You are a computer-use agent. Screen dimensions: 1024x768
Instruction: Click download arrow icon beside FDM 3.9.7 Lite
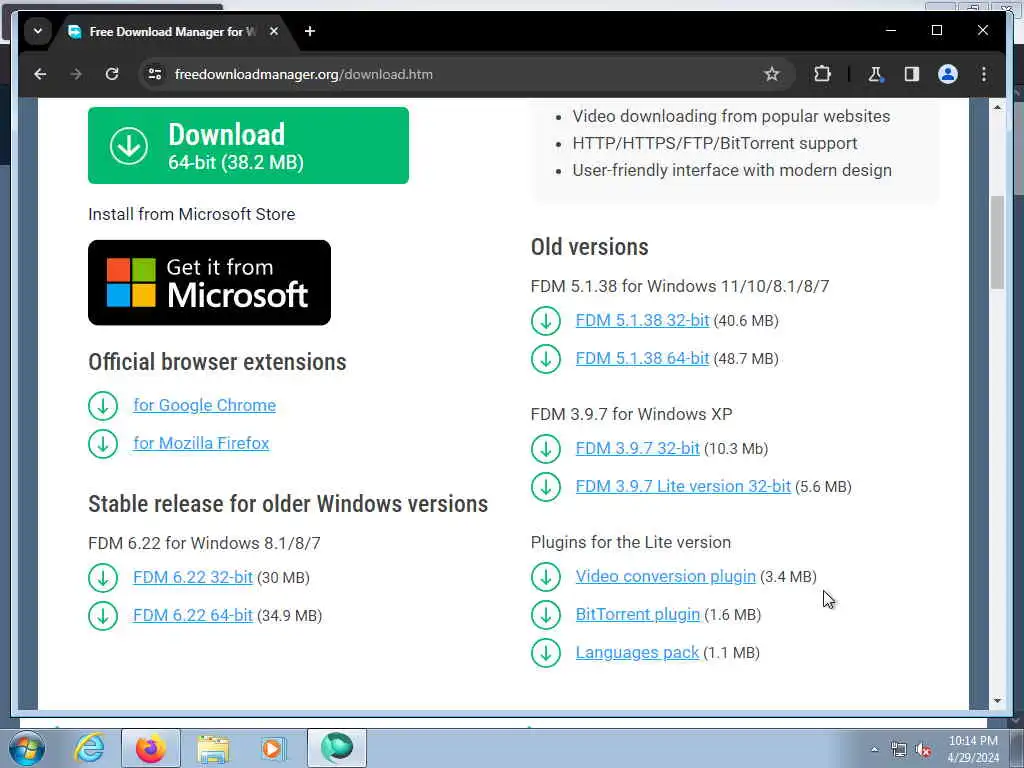pos(545,487)
